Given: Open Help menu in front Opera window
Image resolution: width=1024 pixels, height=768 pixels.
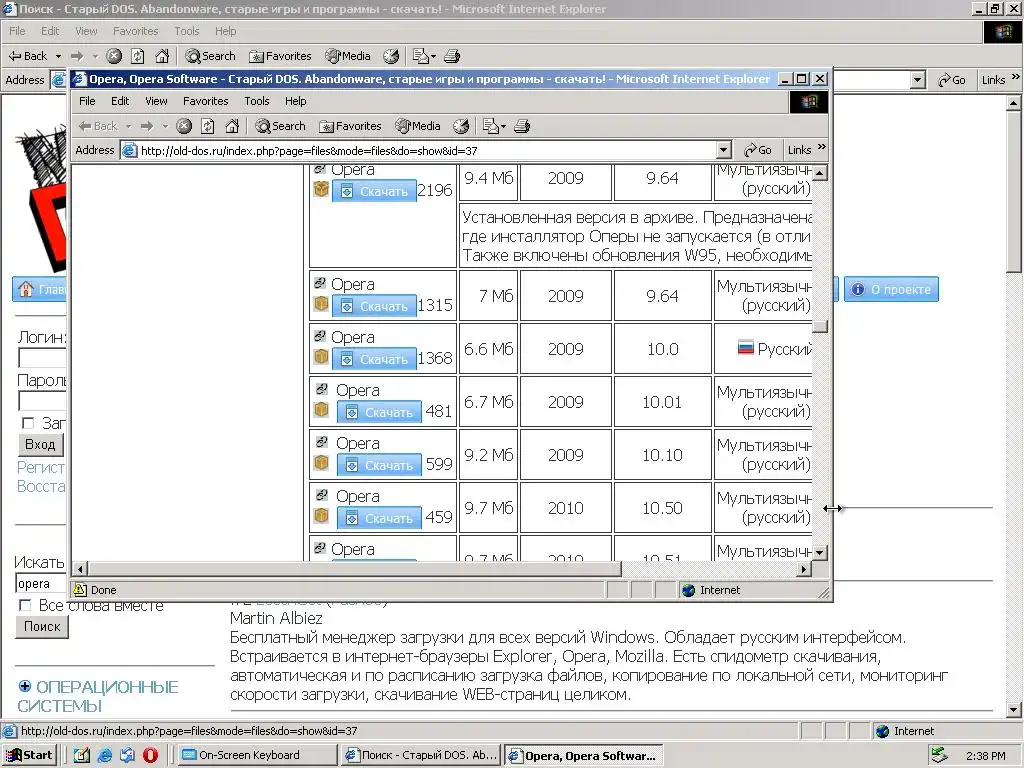Looking at the screenshot, I should (x=295, y=101).
